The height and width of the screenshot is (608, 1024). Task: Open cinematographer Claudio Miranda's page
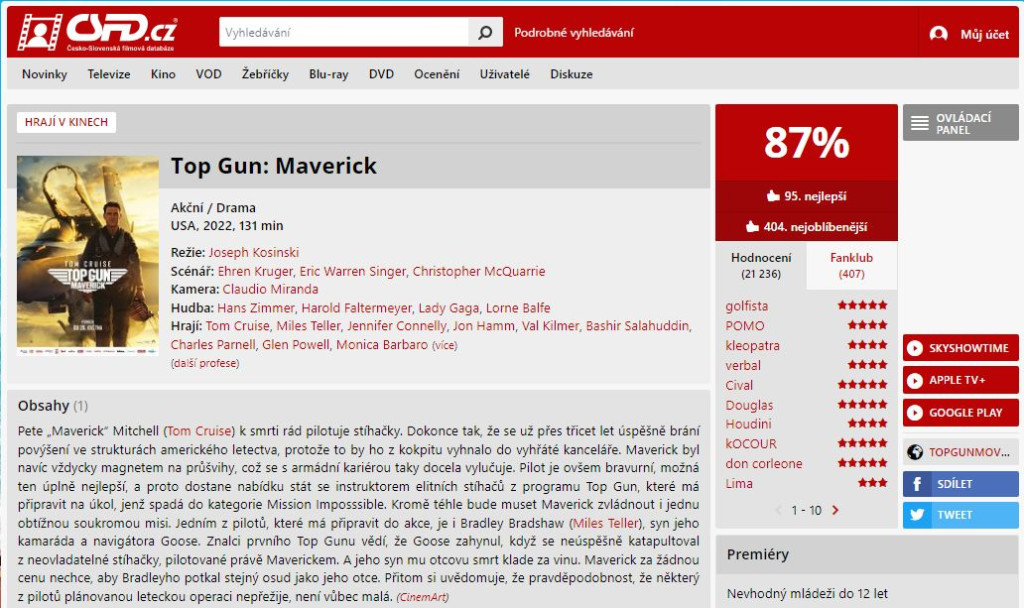(270, 289)
